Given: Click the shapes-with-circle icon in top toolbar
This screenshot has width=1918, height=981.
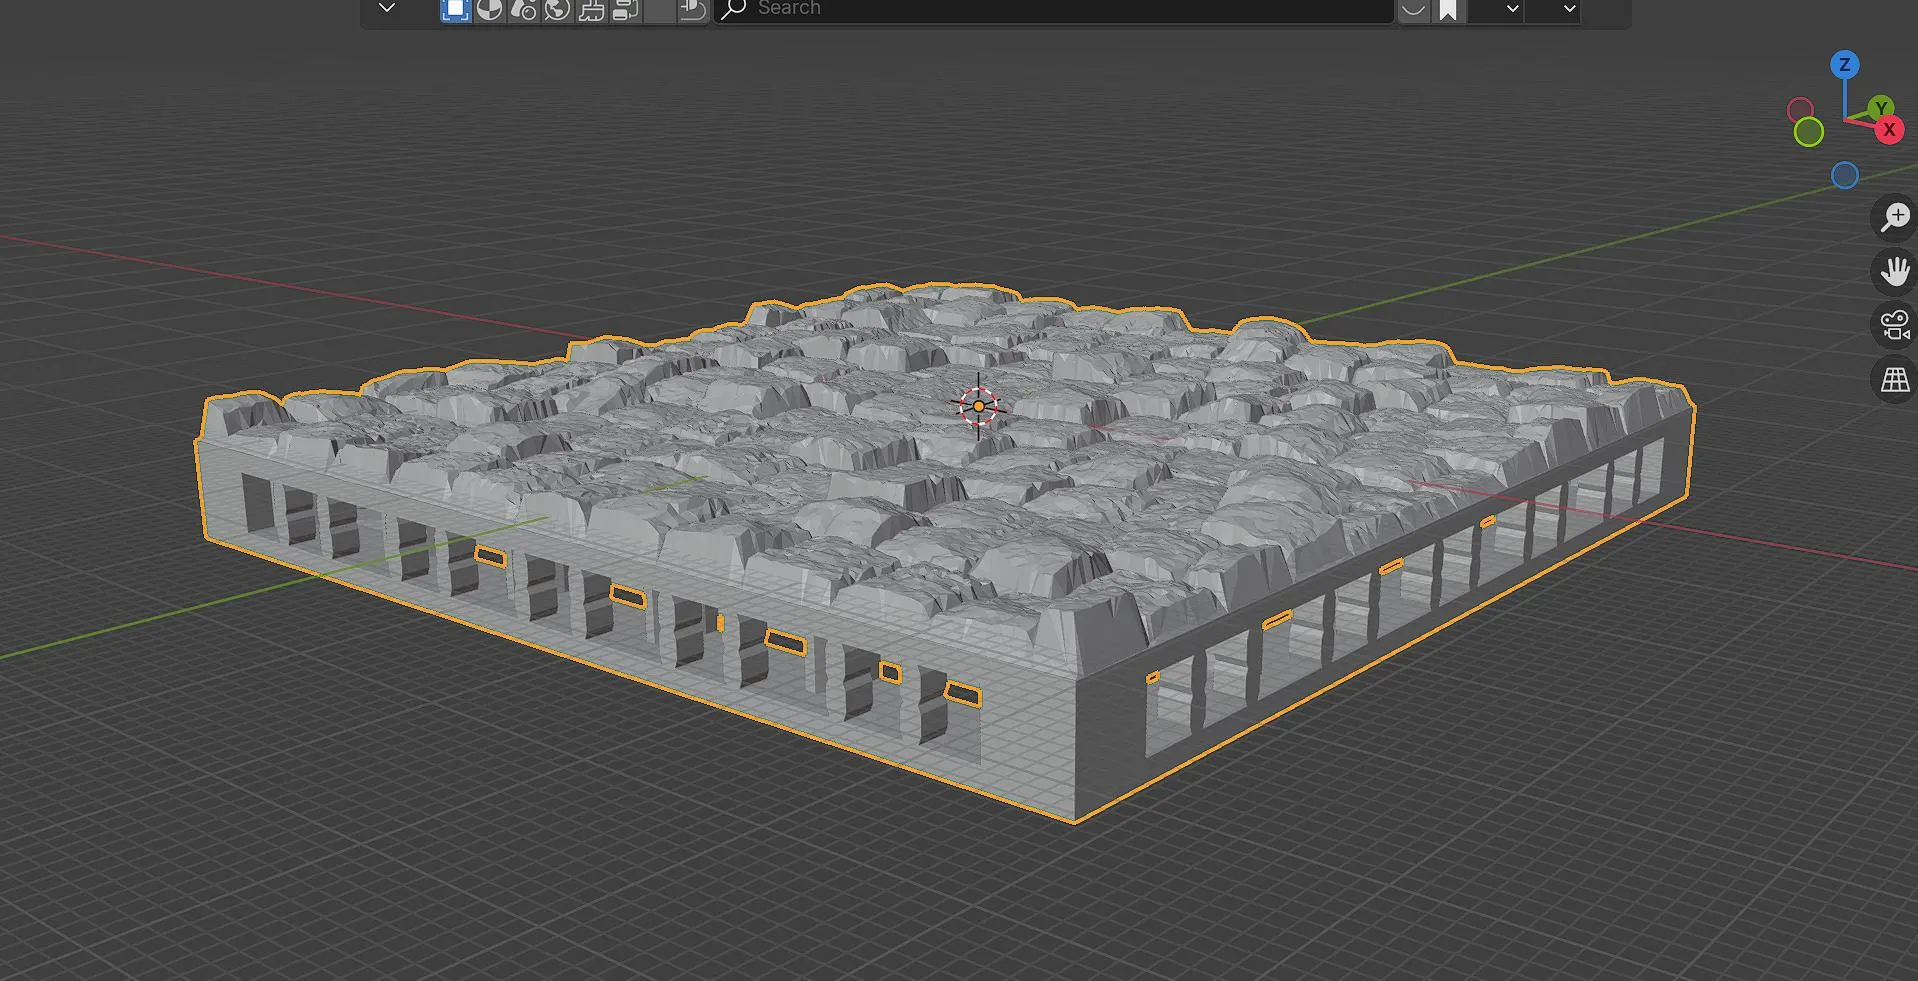Looking at the screenshot, I should click(523, 10).
